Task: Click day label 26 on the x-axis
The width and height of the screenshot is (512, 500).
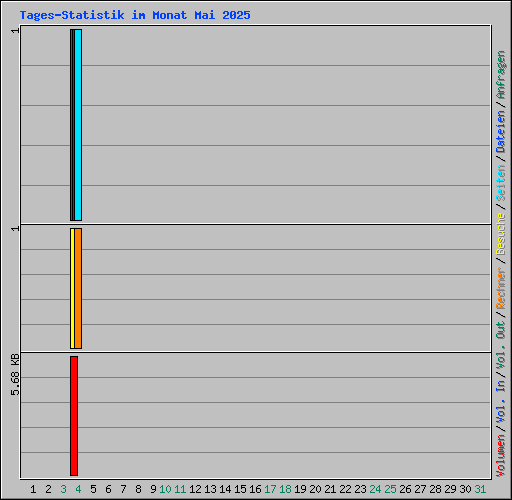Action: (x=405, y=489)
